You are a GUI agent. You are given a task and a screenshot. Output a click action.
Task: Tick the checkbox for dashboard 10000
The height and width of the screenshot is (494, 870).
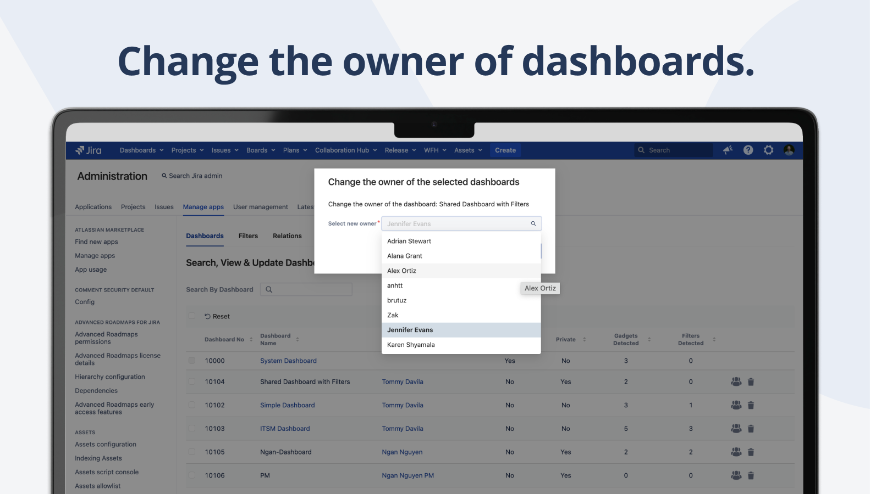point(191,361)
